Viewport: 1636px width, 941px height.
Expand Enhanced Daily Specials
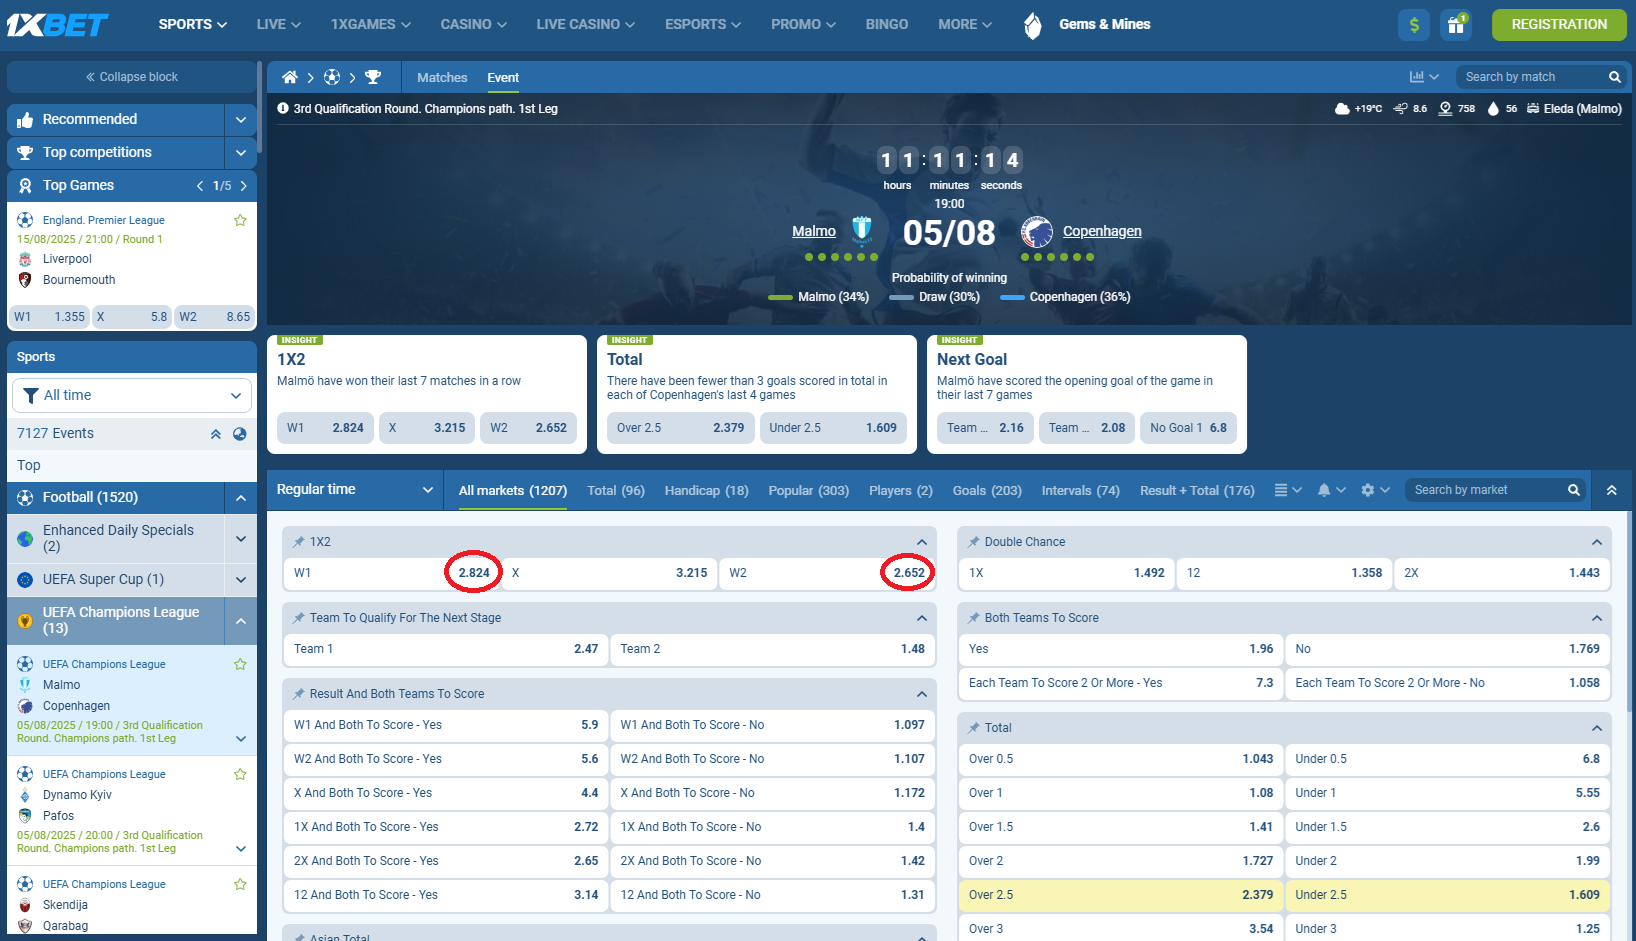(x=240, y=539)
